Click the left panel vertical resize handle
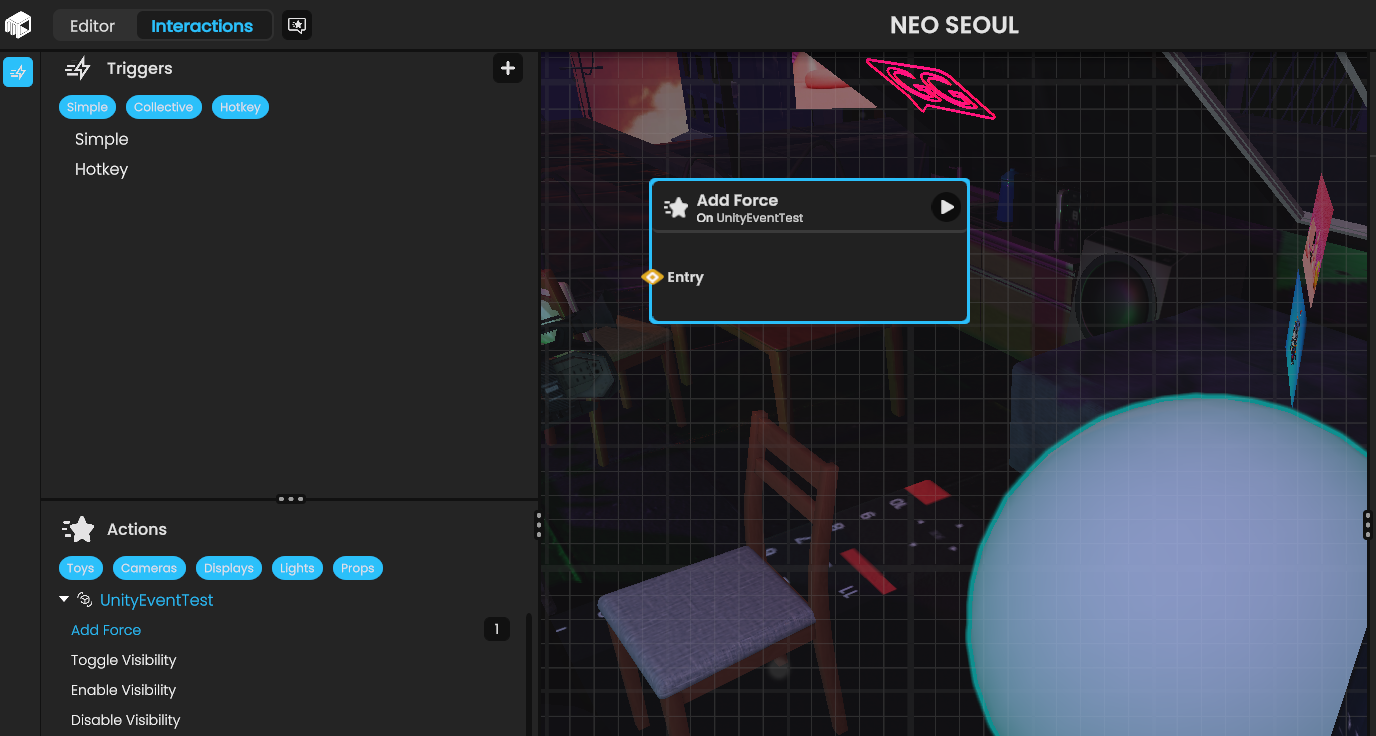 click(x=539, y=525)
